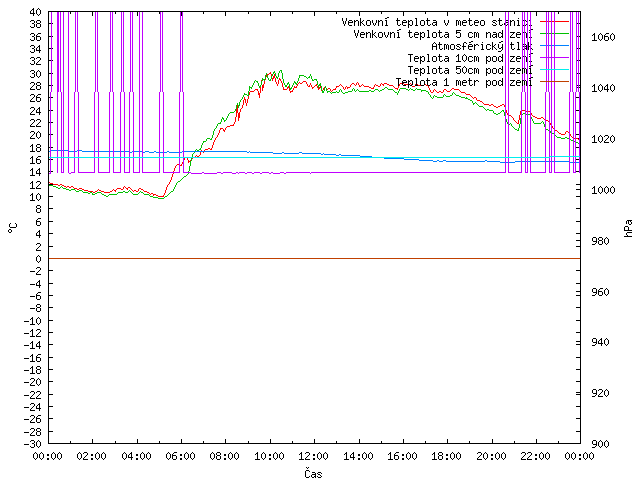
Task: Click the '-10' temperature axis label
Action: click(x=32, y=321)
